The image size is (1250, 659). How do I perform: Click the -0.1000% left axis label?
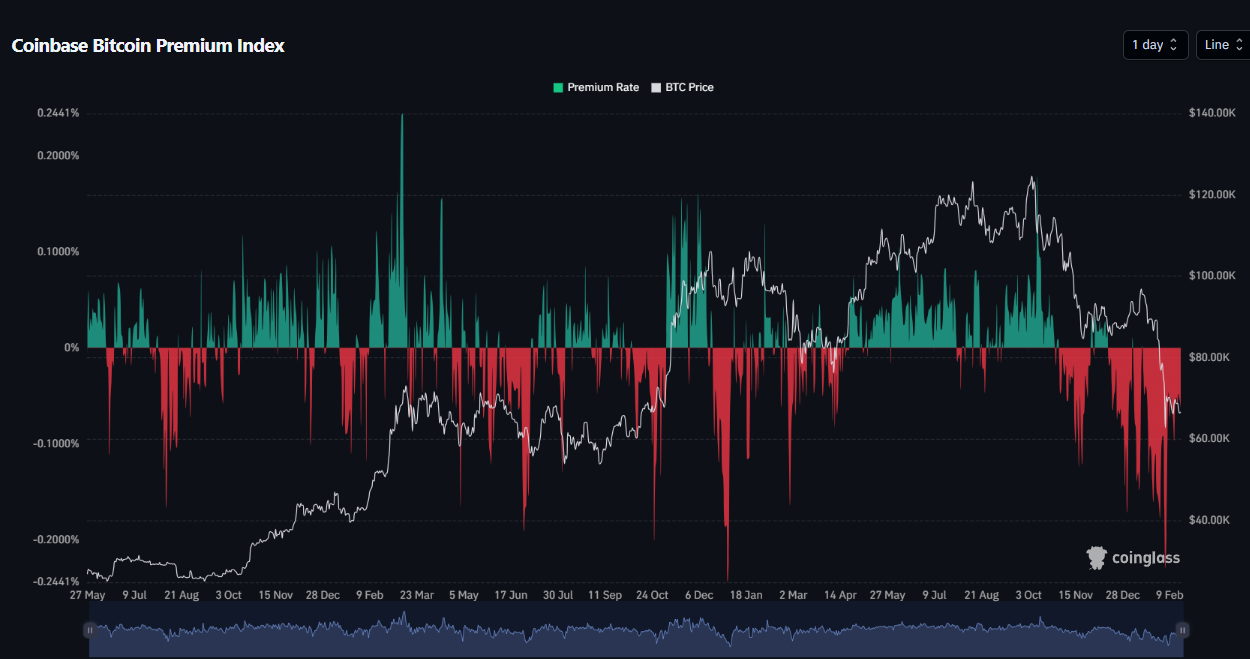pyautogui.click(x=56, y=444)
